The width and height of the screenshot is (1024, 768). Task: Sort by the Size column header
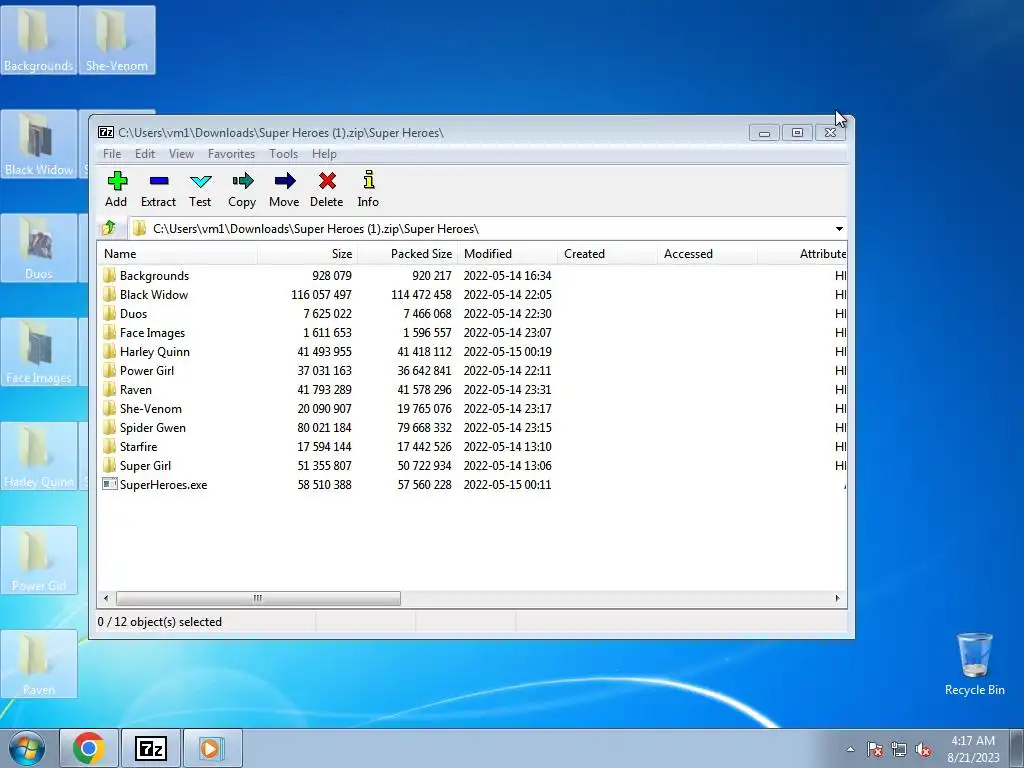point(308,253)
